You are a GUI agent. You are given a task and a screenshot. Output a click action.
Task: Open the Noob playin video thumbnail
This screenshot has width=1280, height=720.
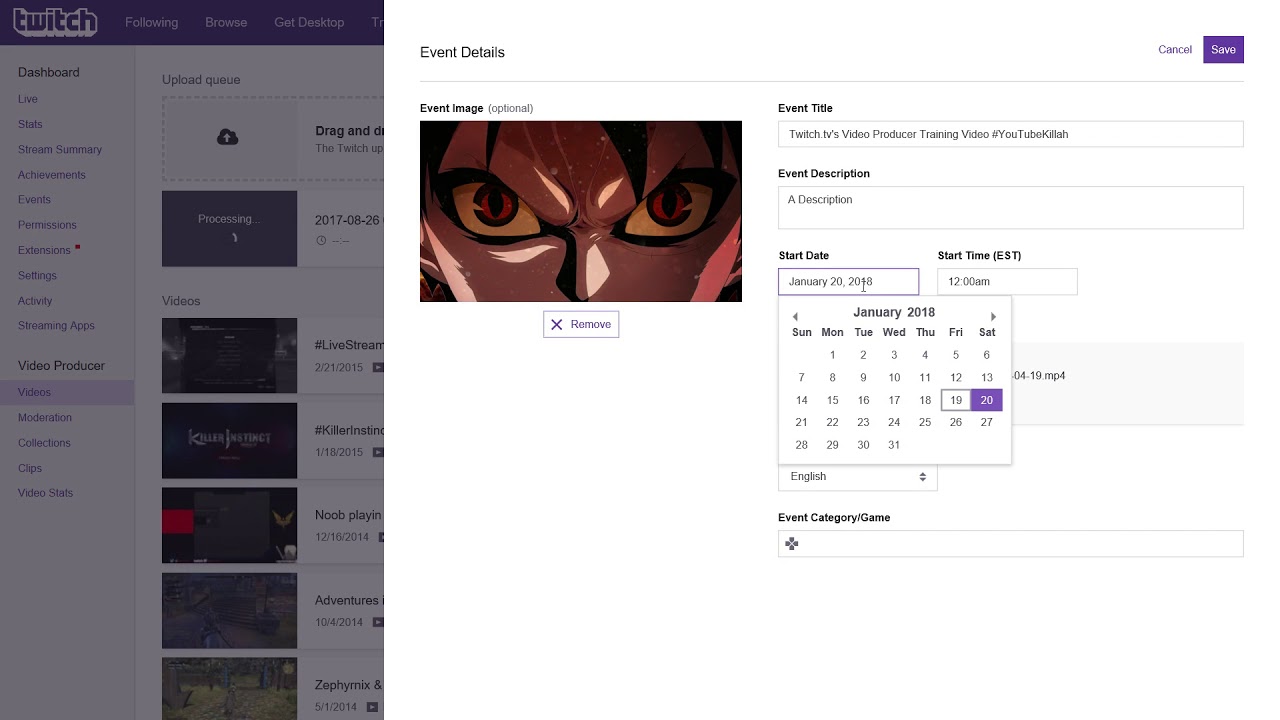[x=229, y=526]
